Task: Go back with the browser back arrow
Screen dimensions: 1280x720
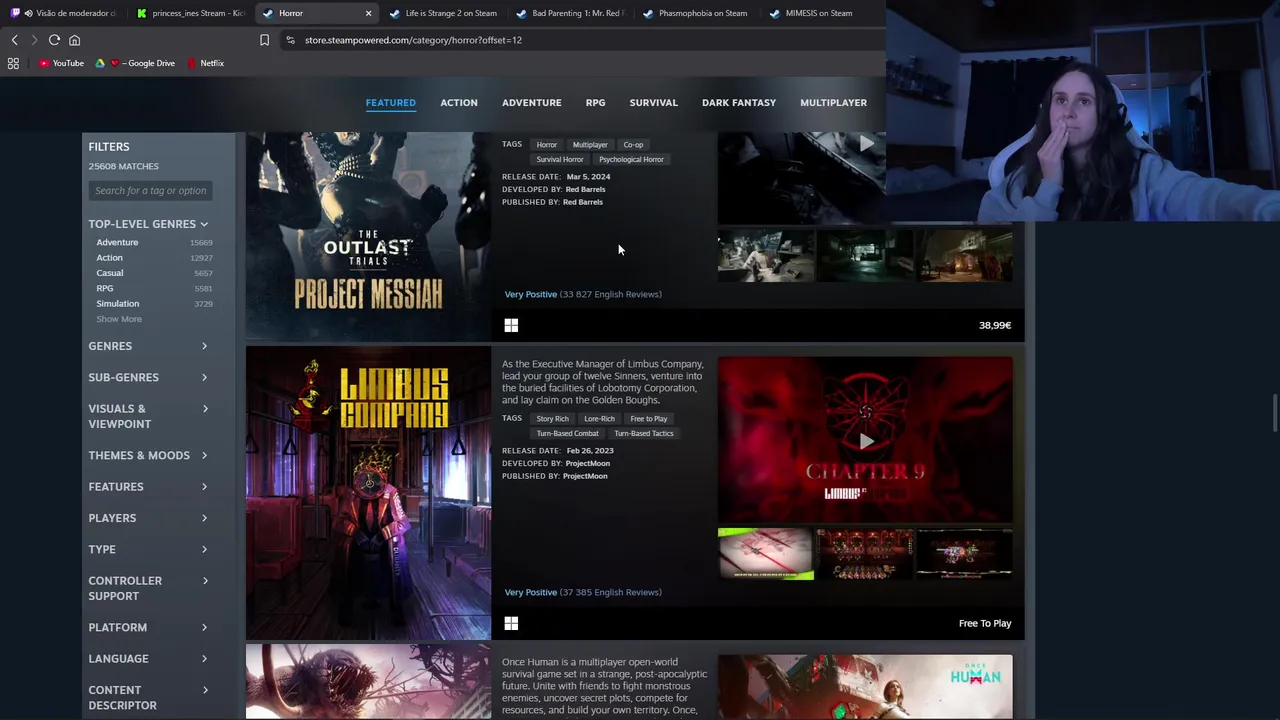Action: point(15,40)
